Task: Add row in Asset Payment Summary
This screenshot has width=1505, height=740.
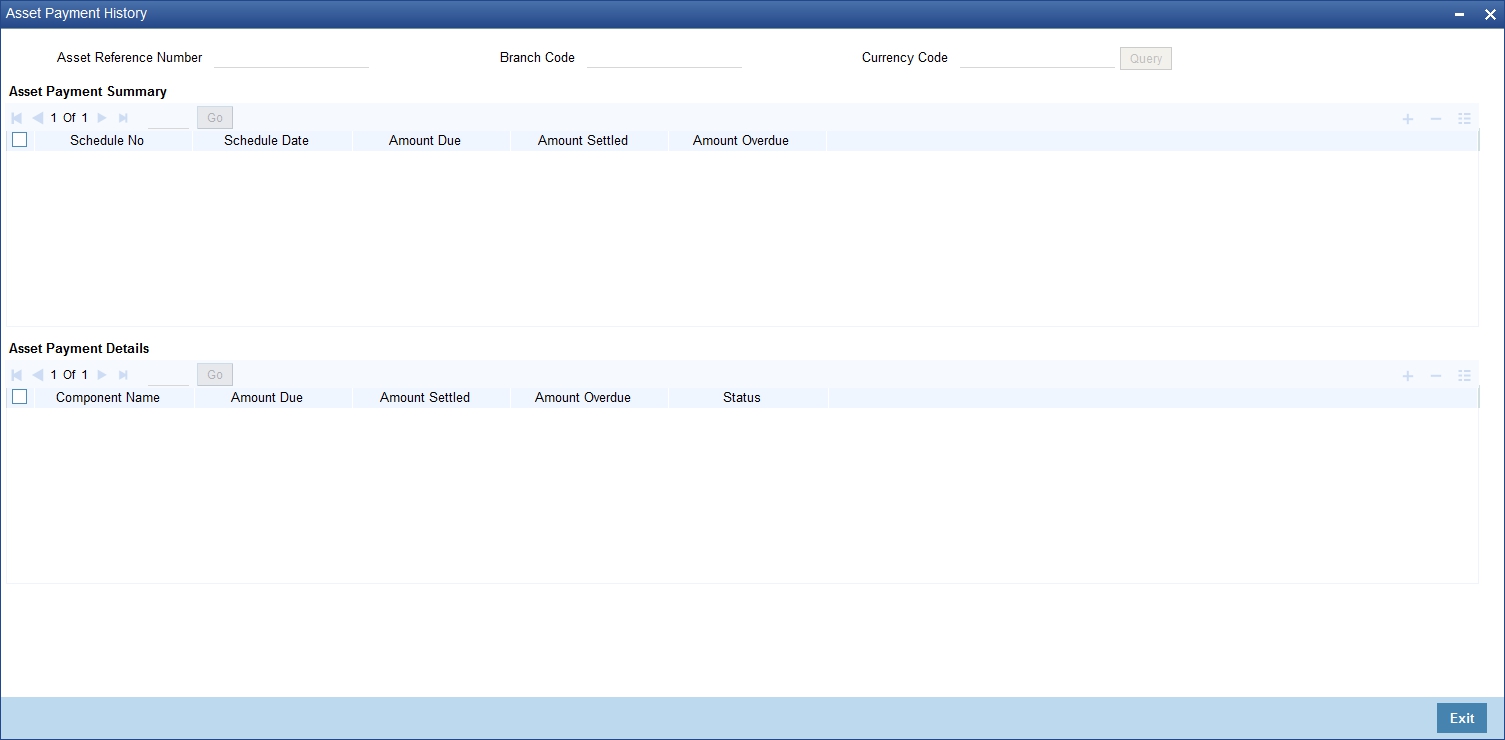Action: point(1407,119)
